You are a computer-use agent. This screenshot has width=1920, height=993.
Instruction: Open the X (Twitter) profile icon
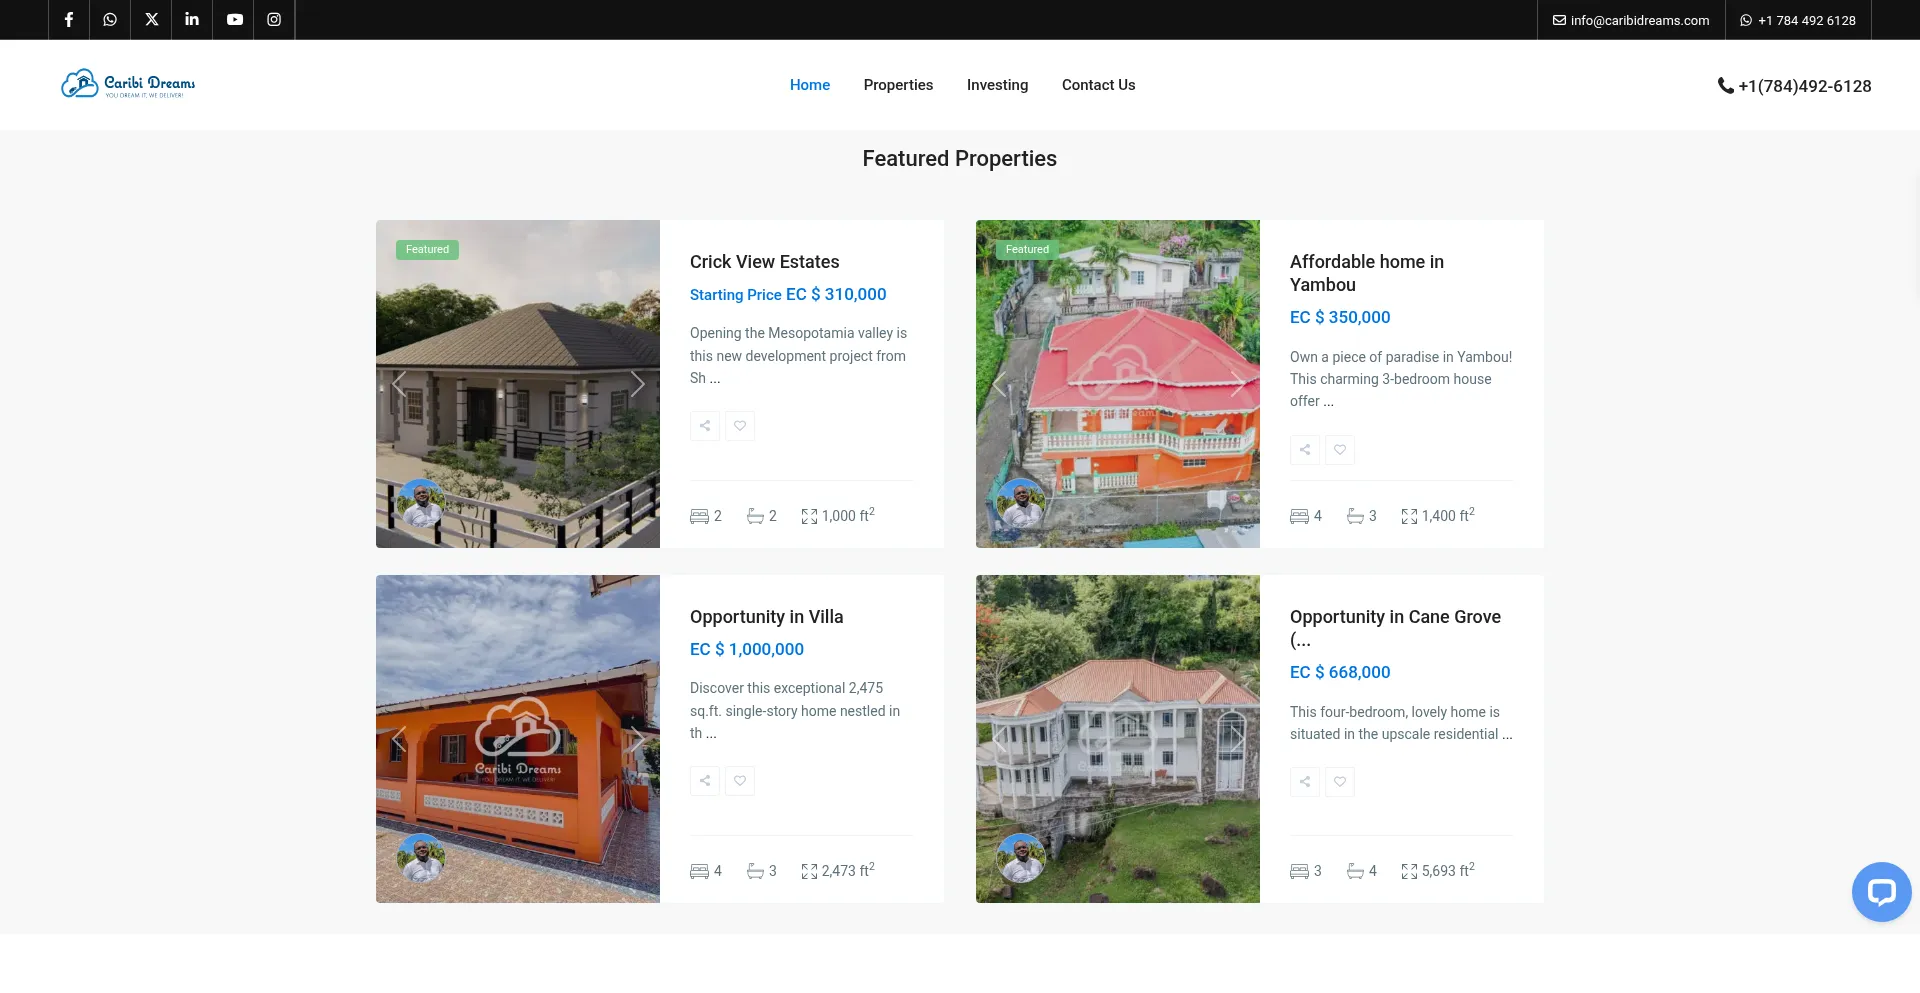152,20
